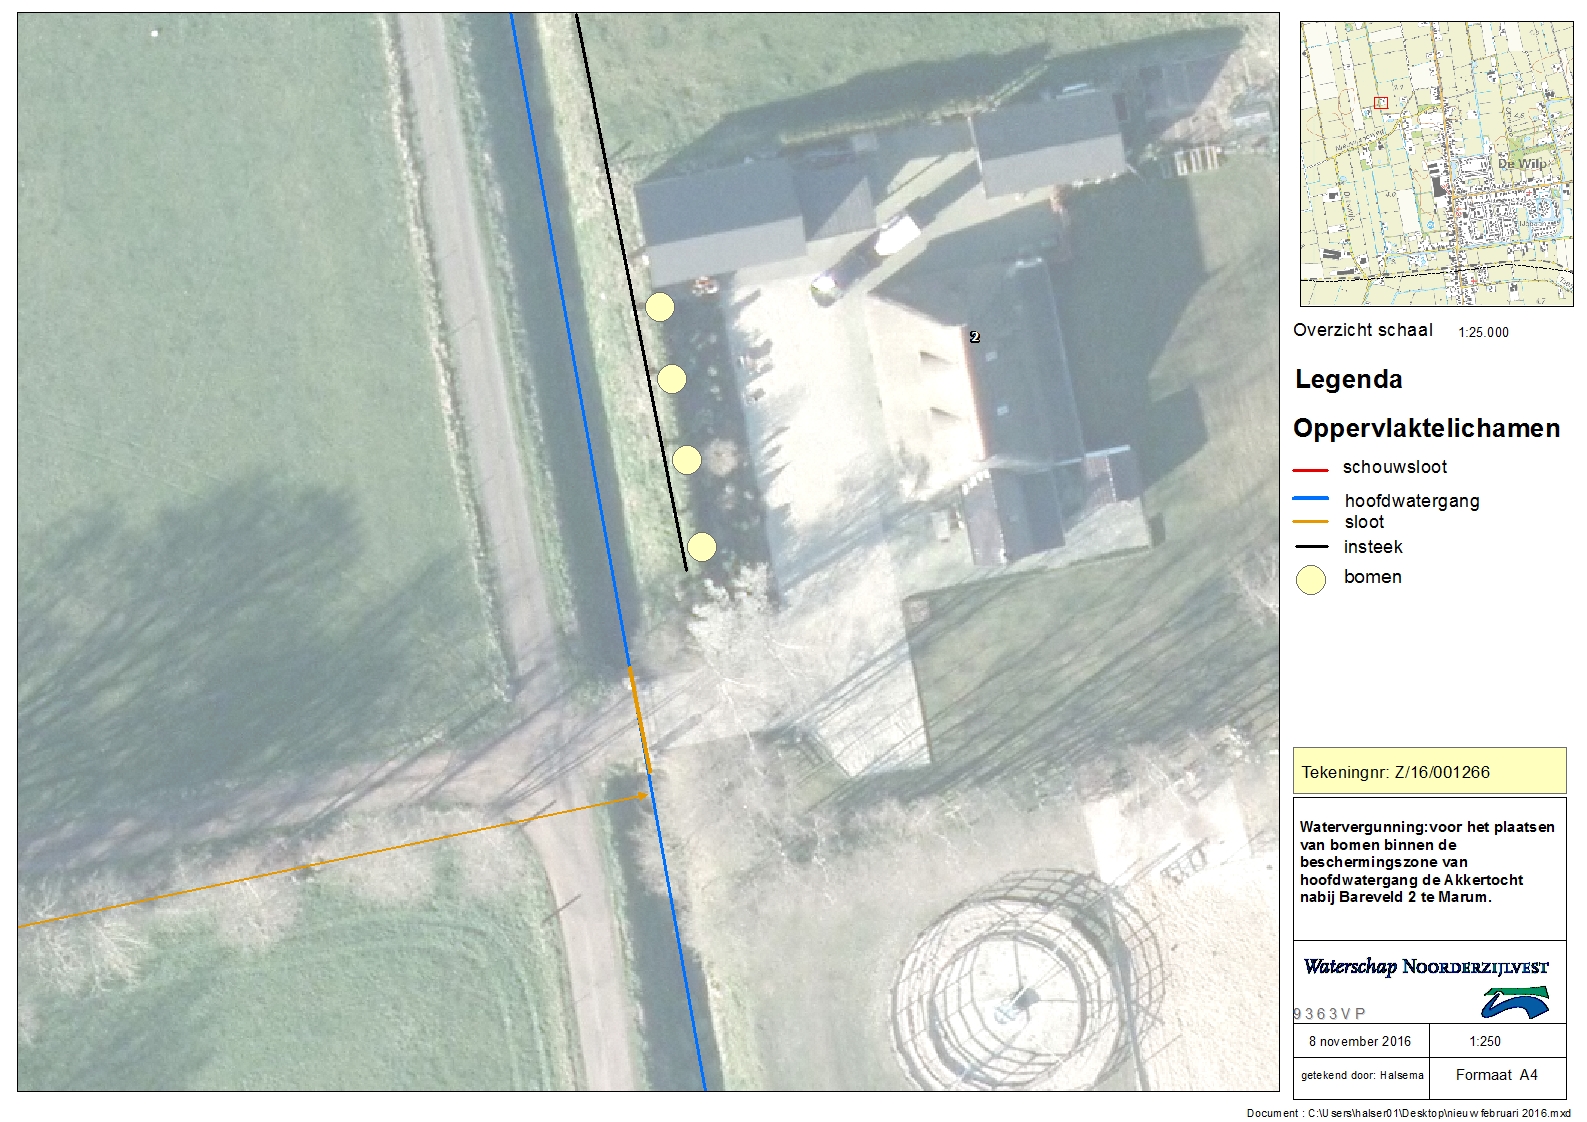Click the topmost yellow tree marker on the map

pyautogui.click(x=659, y=307)
